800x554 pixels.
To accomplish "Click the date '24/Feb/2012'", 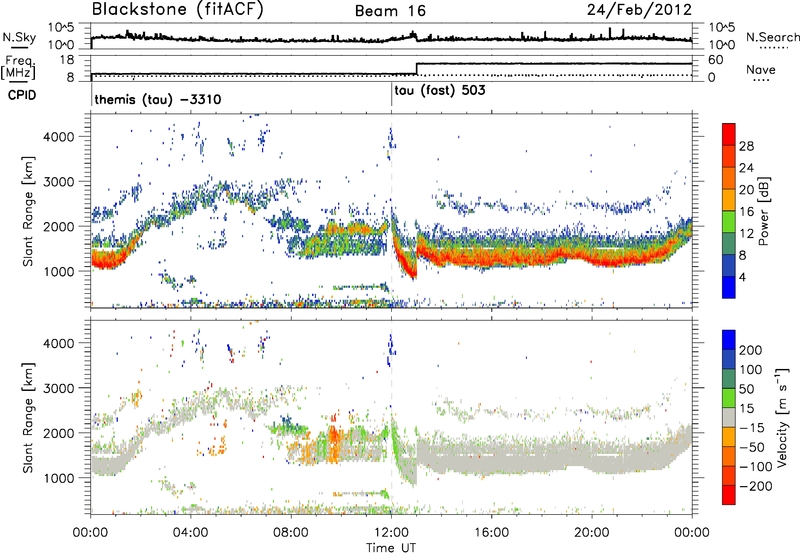I will pos(639,10).
